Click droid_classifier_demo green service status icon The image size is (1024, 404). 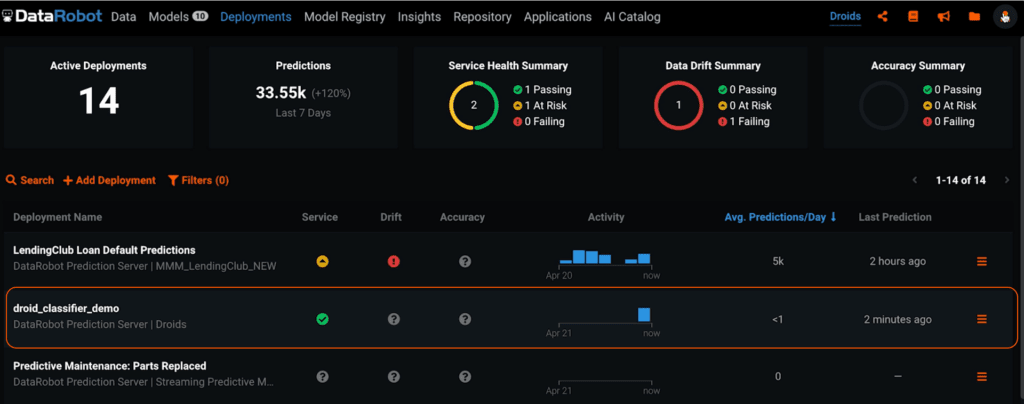323,319
